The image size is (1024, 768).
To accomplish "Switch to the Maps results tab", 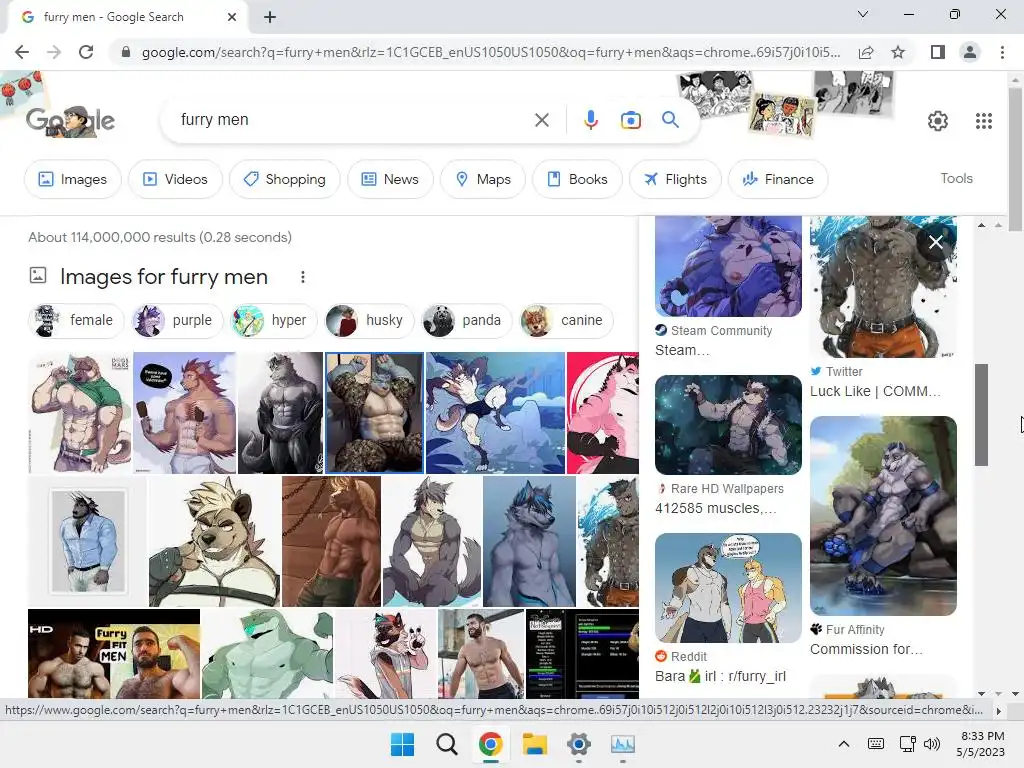I will coord(483,179).
